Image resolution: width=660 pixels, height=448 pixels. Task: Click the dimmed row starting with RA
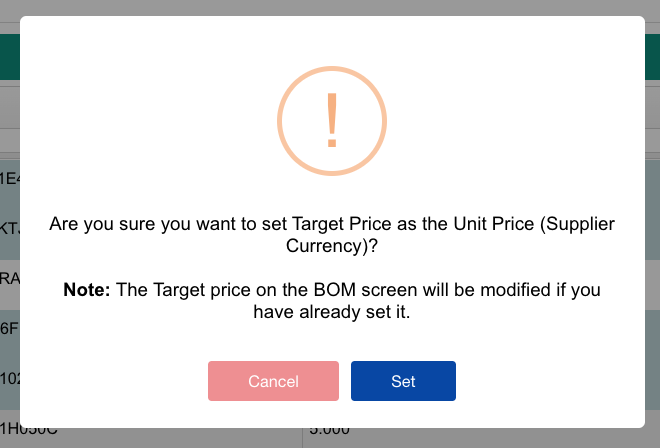tap(9, 278)
